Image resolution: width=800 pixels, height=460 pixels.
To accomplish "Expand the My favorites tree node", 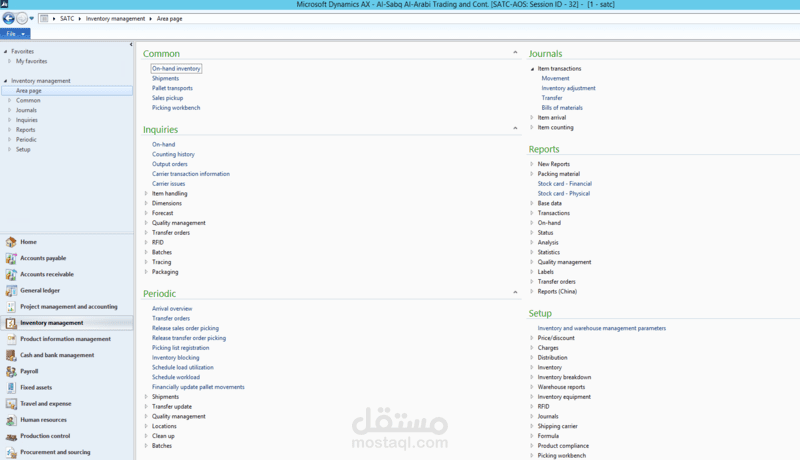I will pos(9,61).
